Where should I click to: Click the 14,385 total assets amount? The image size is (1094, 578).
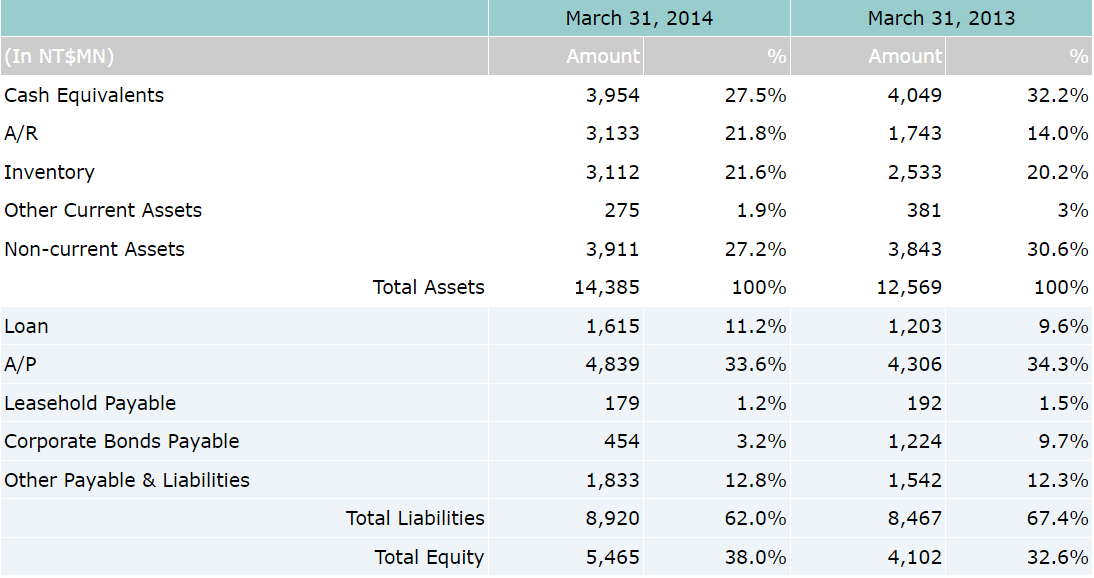tap(607, 287)
